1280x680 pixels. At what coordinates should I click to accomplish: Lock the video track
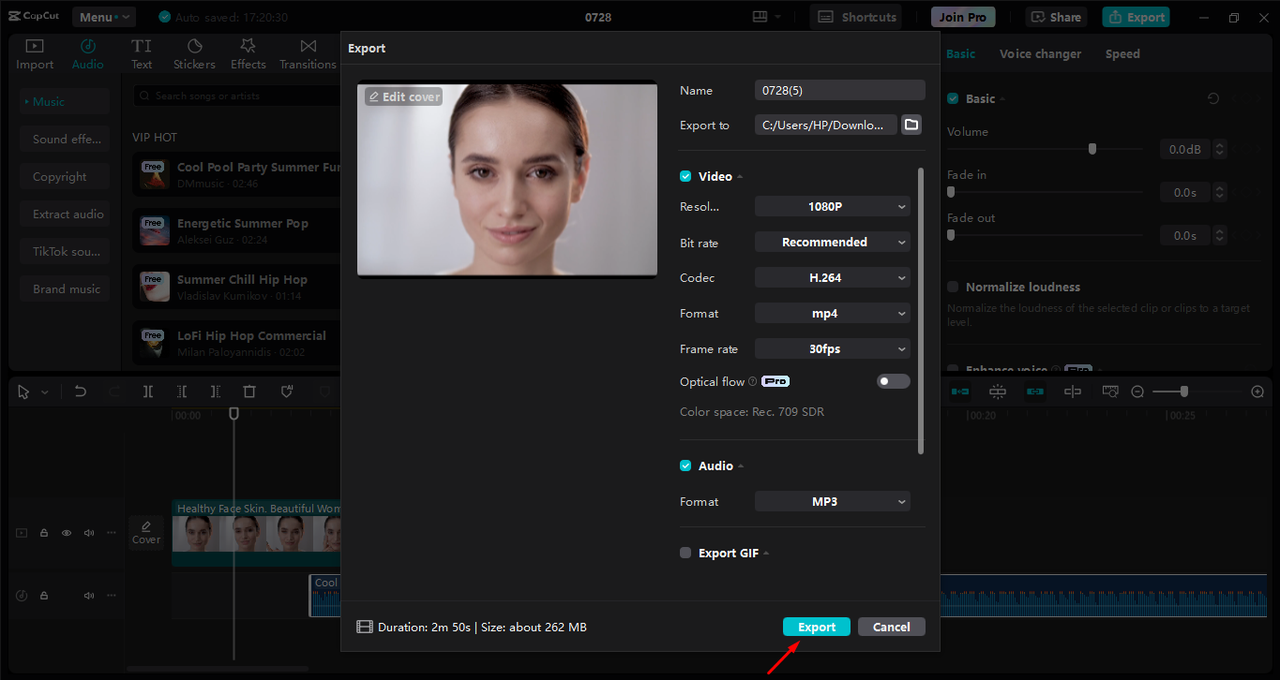point(44,533)
